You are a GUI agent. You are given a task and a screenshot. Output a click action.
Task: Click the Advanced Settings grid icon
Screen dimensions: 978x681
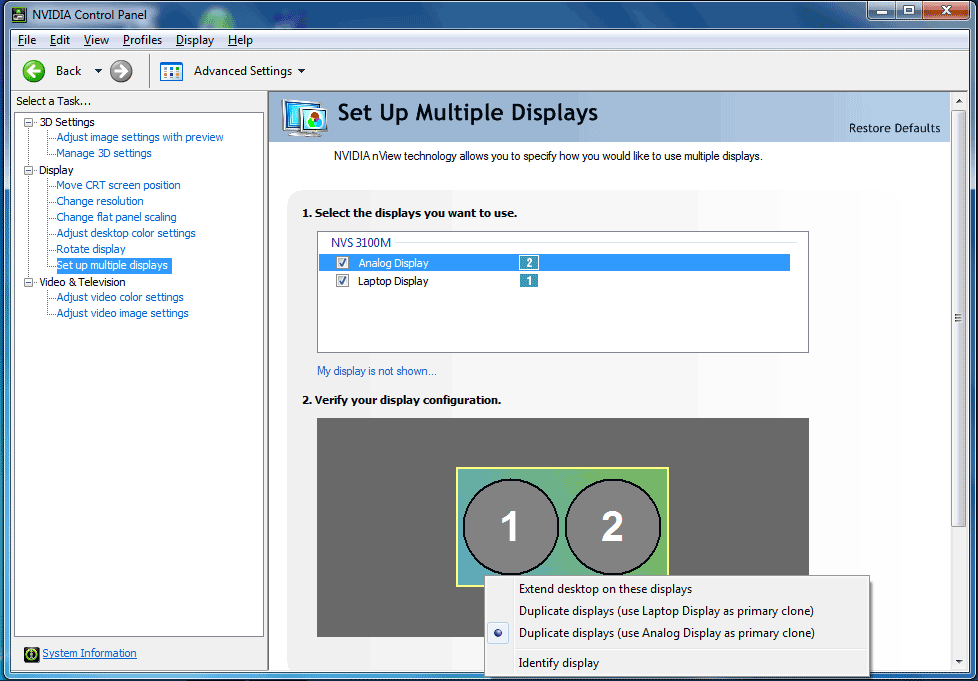171,71
